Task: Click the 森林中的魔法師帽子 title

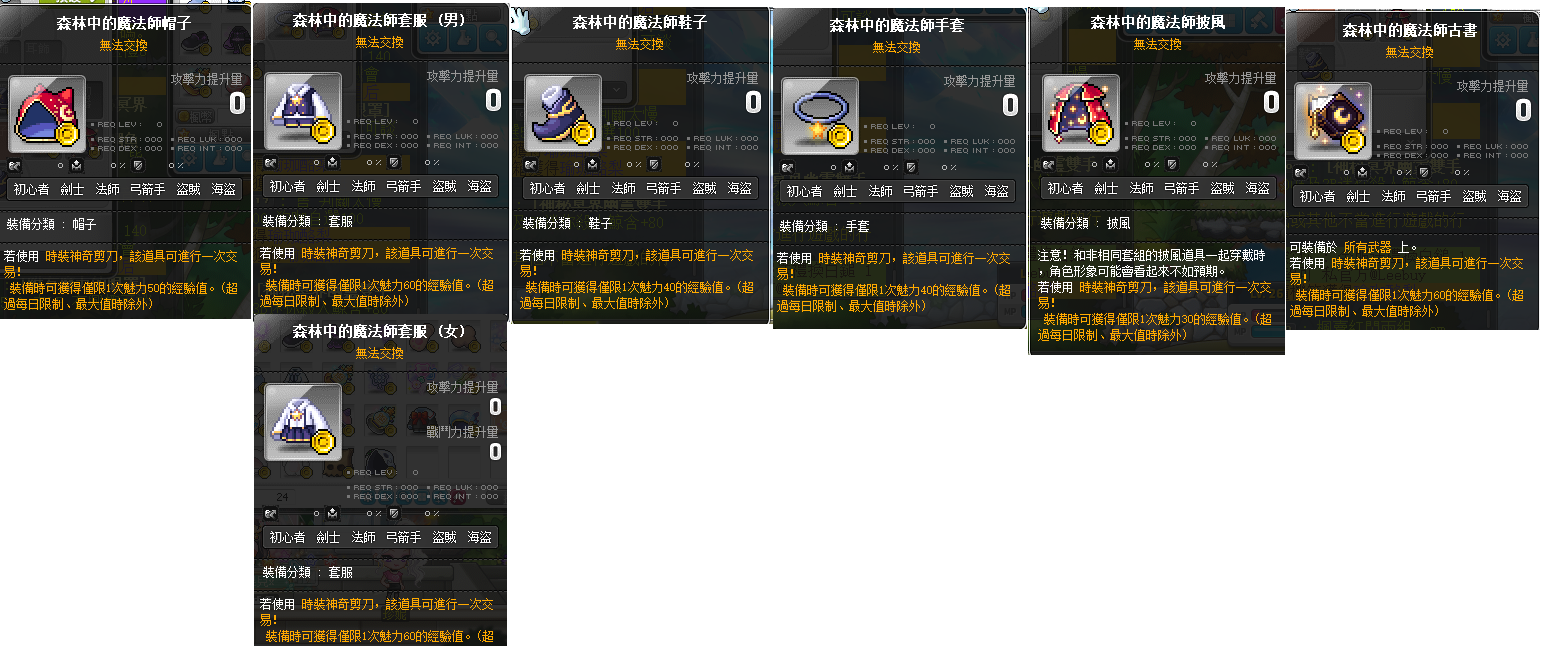Action: (124, 23)
